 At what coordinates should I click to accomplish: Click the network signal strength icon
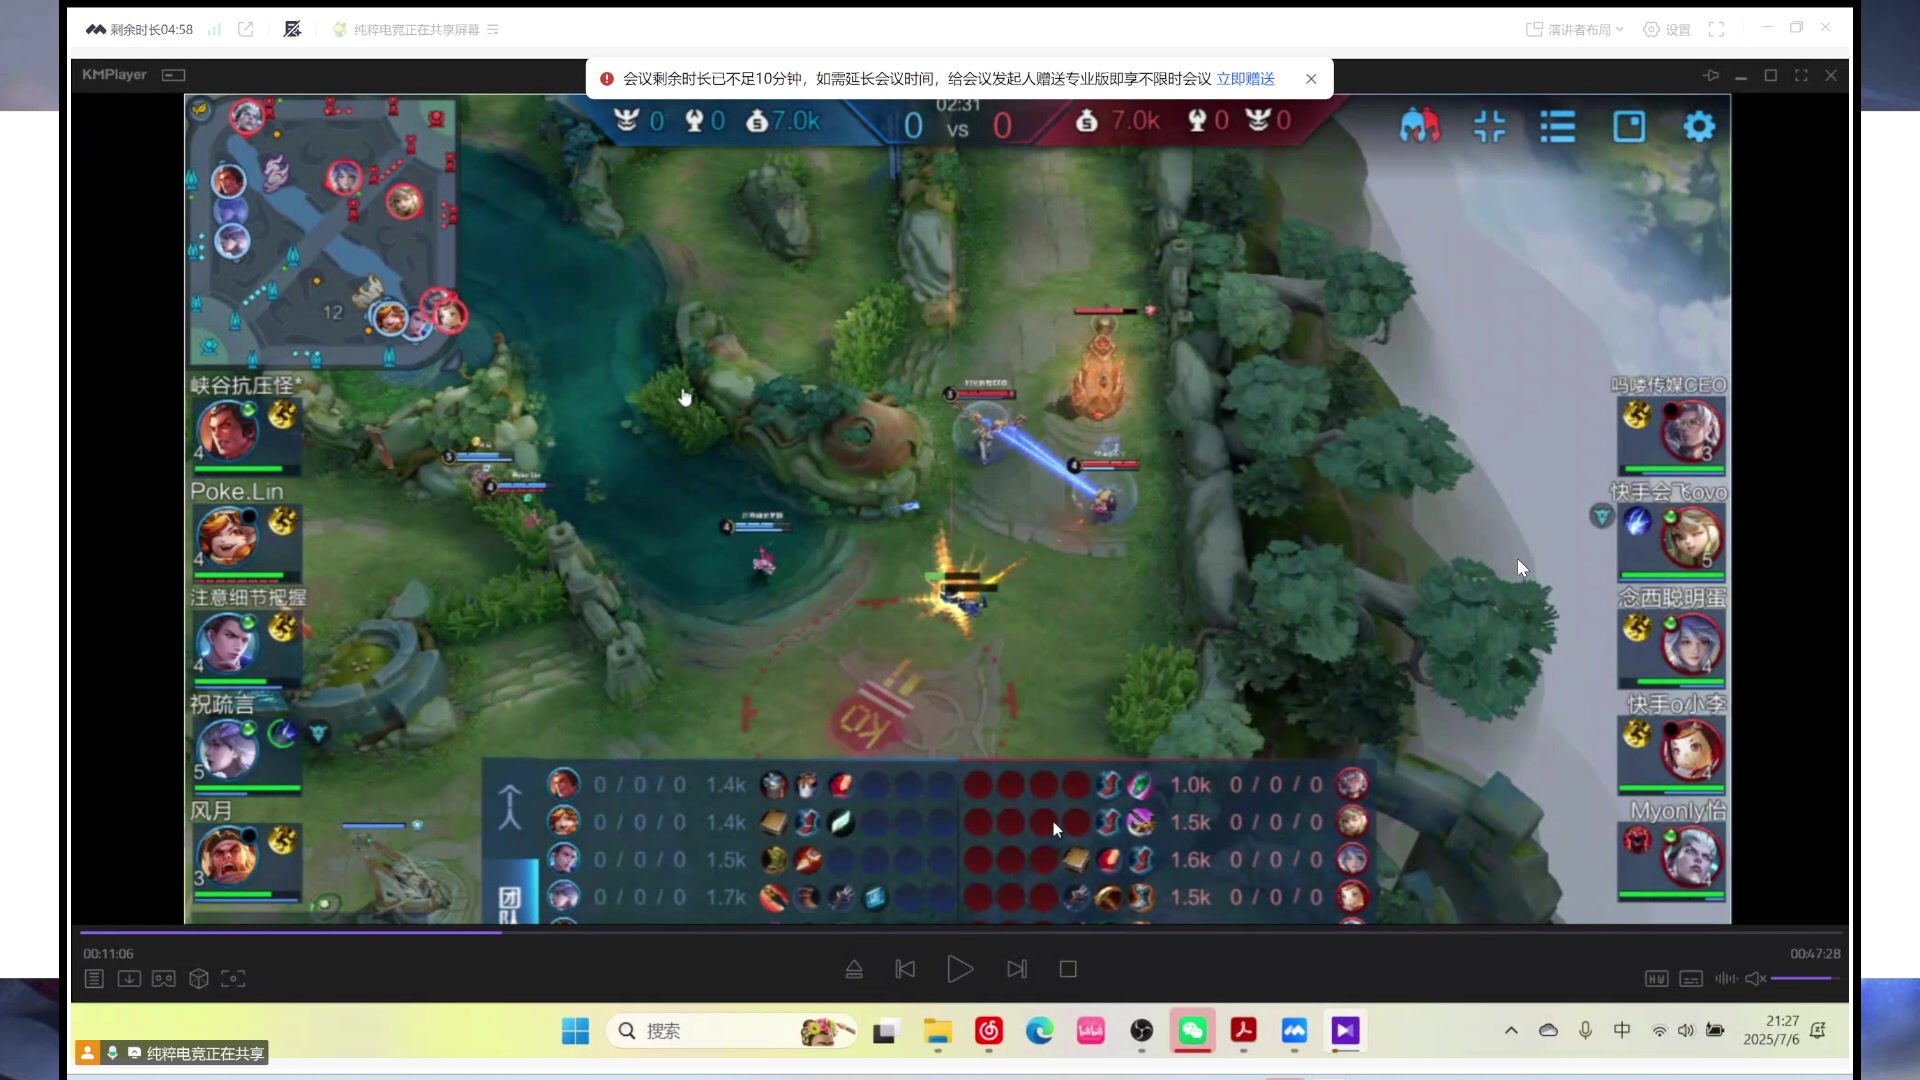click(x=214, y=29)
